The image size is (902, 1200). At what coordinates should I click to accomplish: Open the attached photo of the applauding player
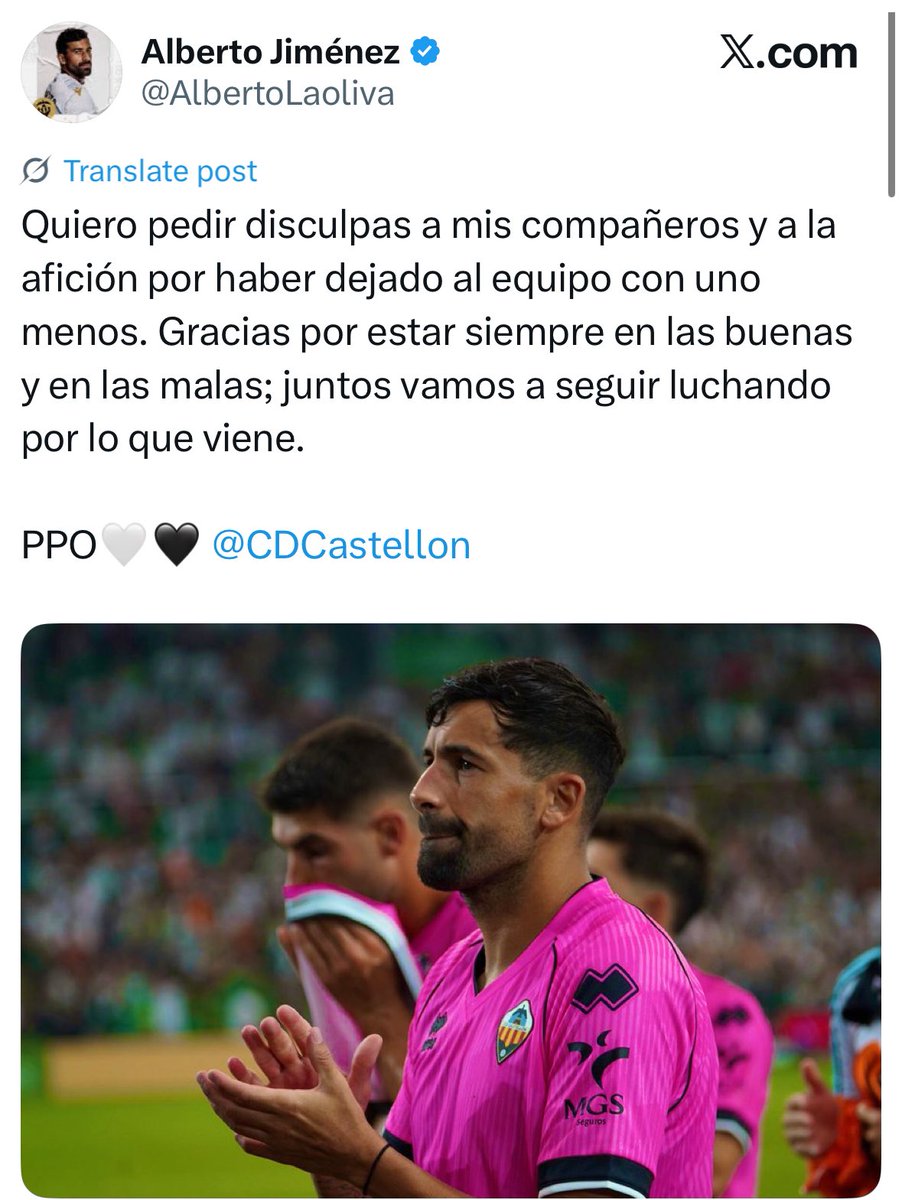pyautogui.click(x=451, y=910)
